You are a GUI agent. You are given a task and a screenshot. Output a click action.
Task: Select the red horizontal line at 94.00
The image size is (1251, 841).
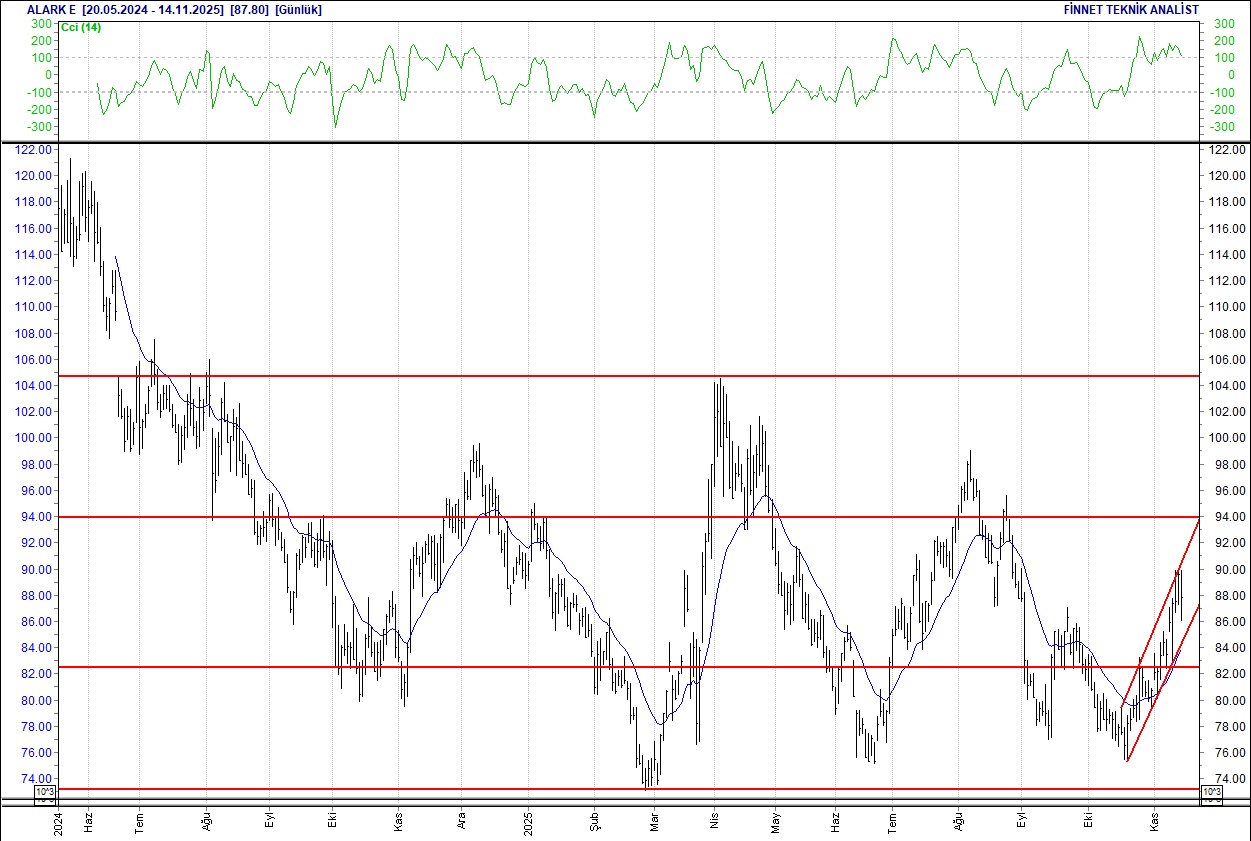pyautogui.click(x=600, y=517)
